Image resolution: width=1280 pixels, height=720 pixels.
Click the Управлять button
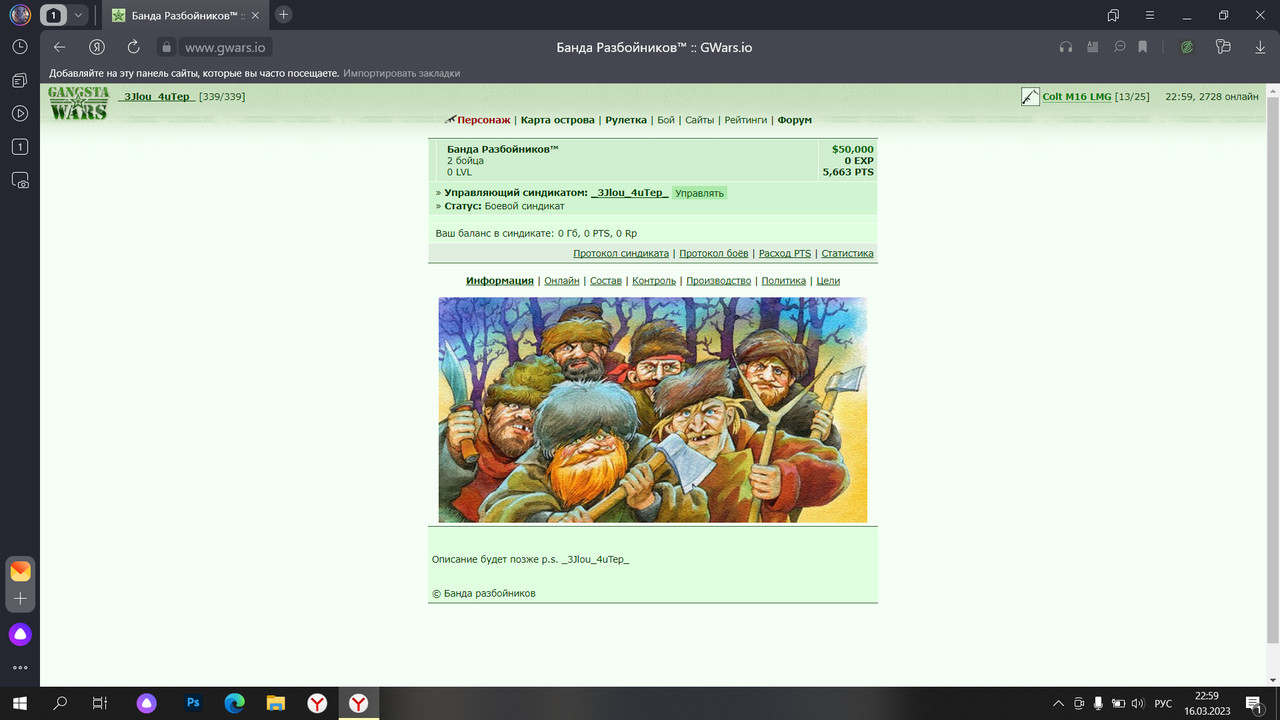(699, 193)
